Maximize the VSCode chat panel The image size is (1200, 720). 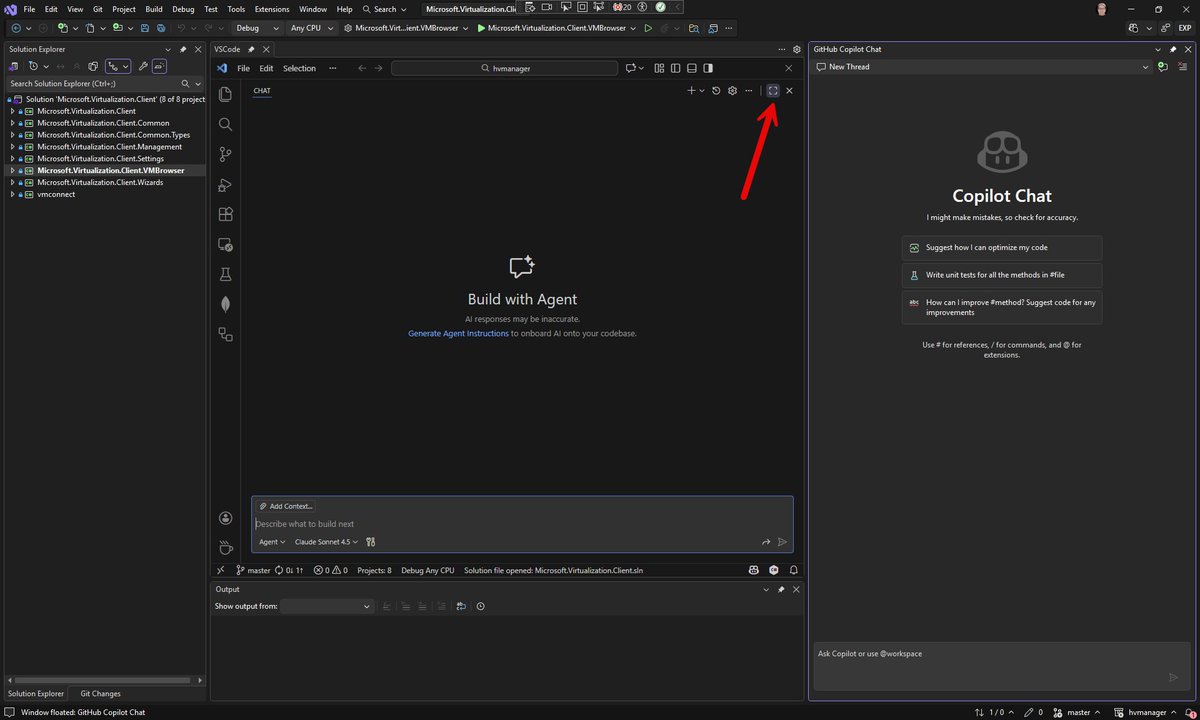point(773,91)
